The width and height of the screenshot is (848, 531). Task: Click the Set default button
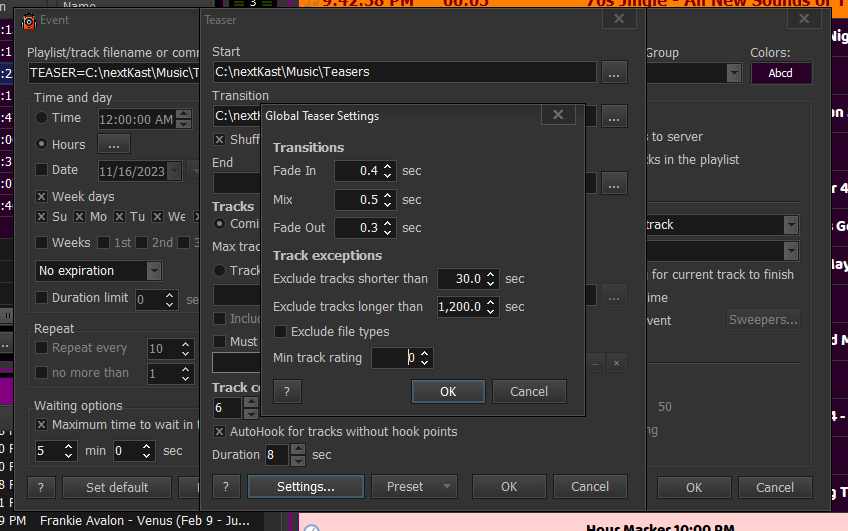116,488
